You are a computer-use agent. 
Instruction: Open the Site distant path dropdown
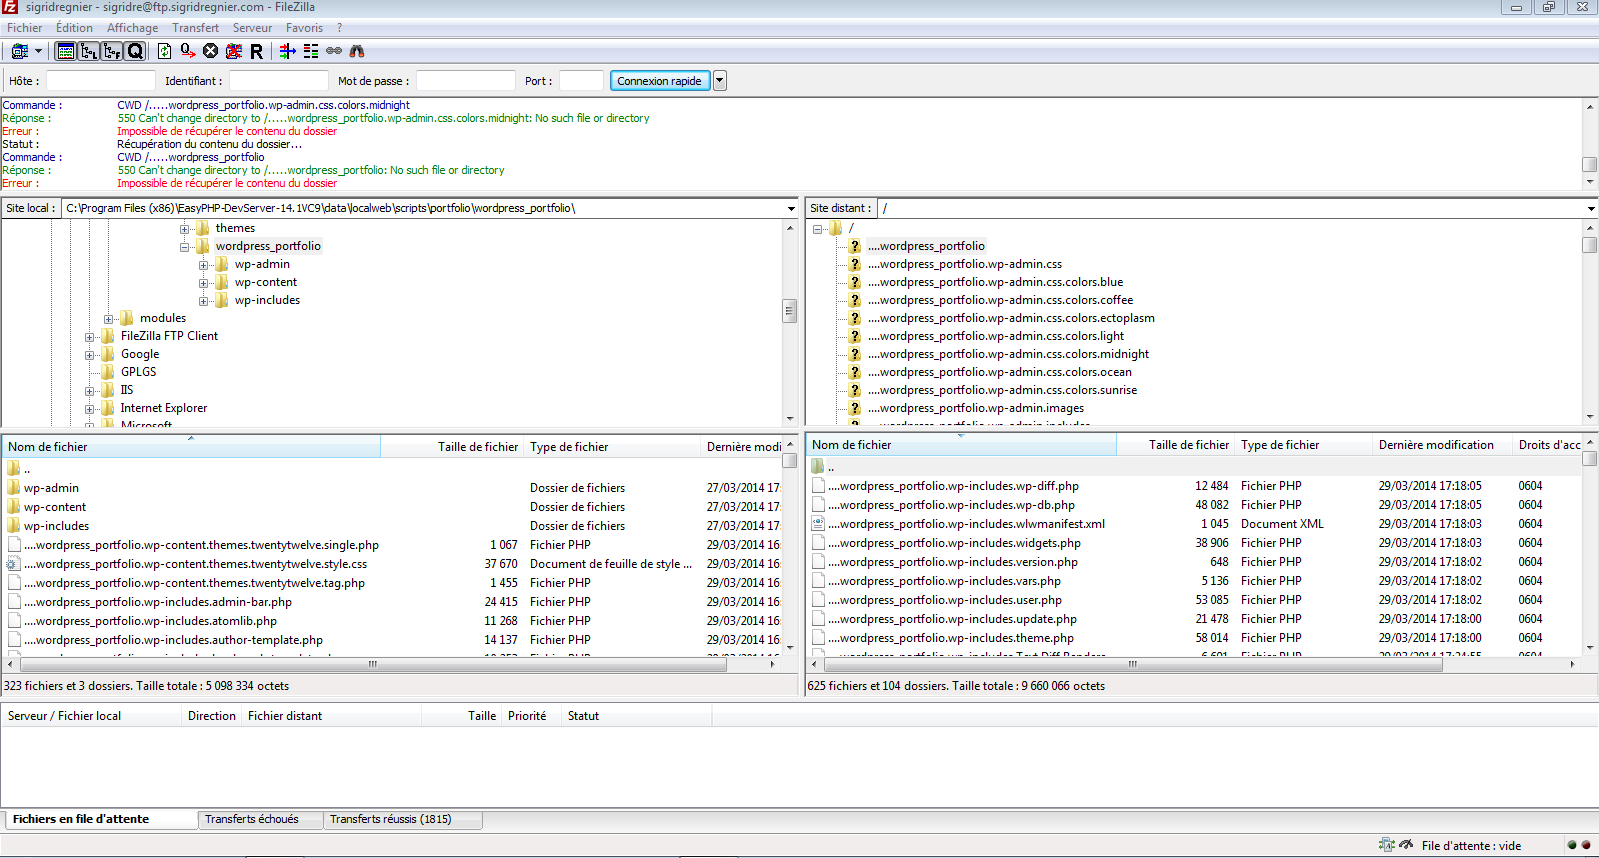1590,208
